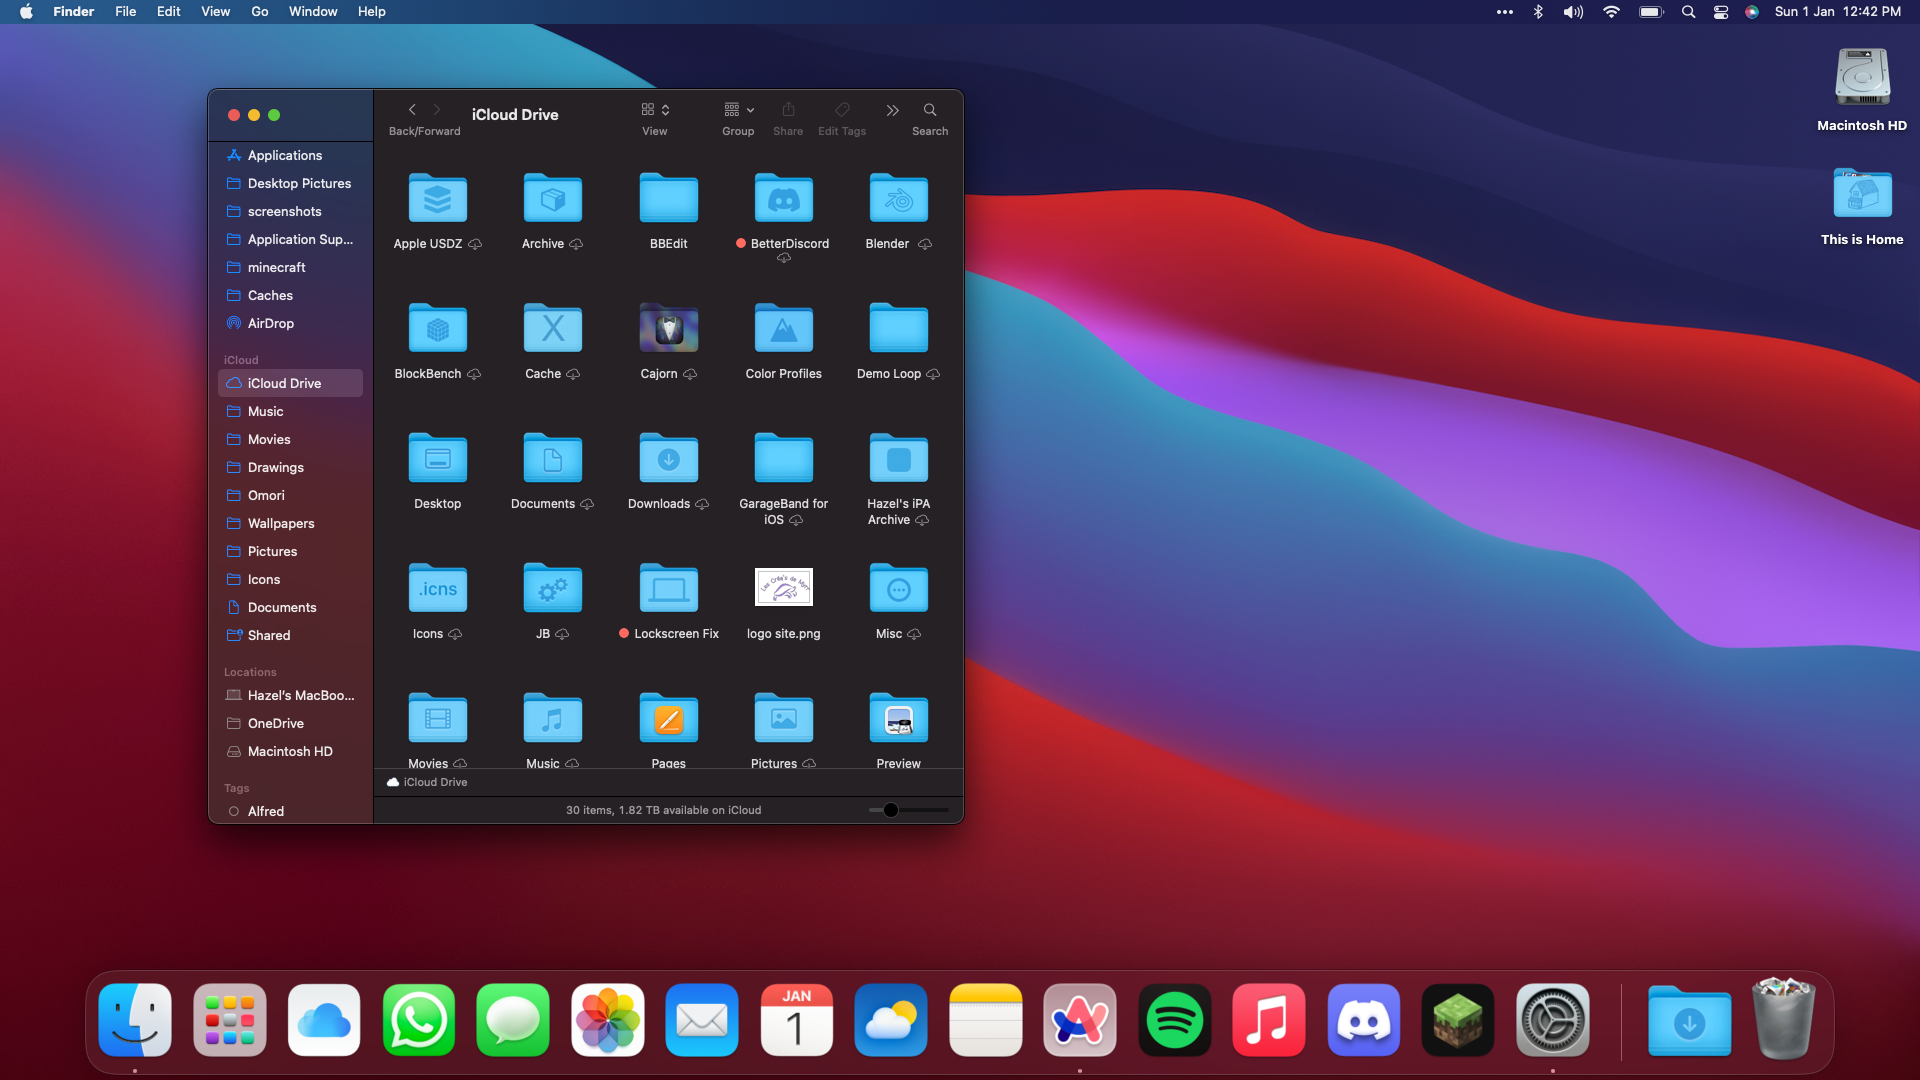Go back with the Back arrow
Image resolution: width=1920 pixels, height=1080 pixels.
click(x=412, y=110)
